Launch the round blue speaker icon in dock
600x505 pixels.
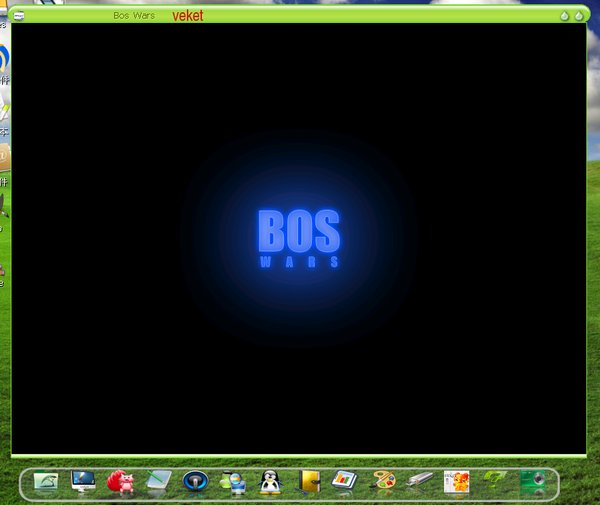(196, 481)
